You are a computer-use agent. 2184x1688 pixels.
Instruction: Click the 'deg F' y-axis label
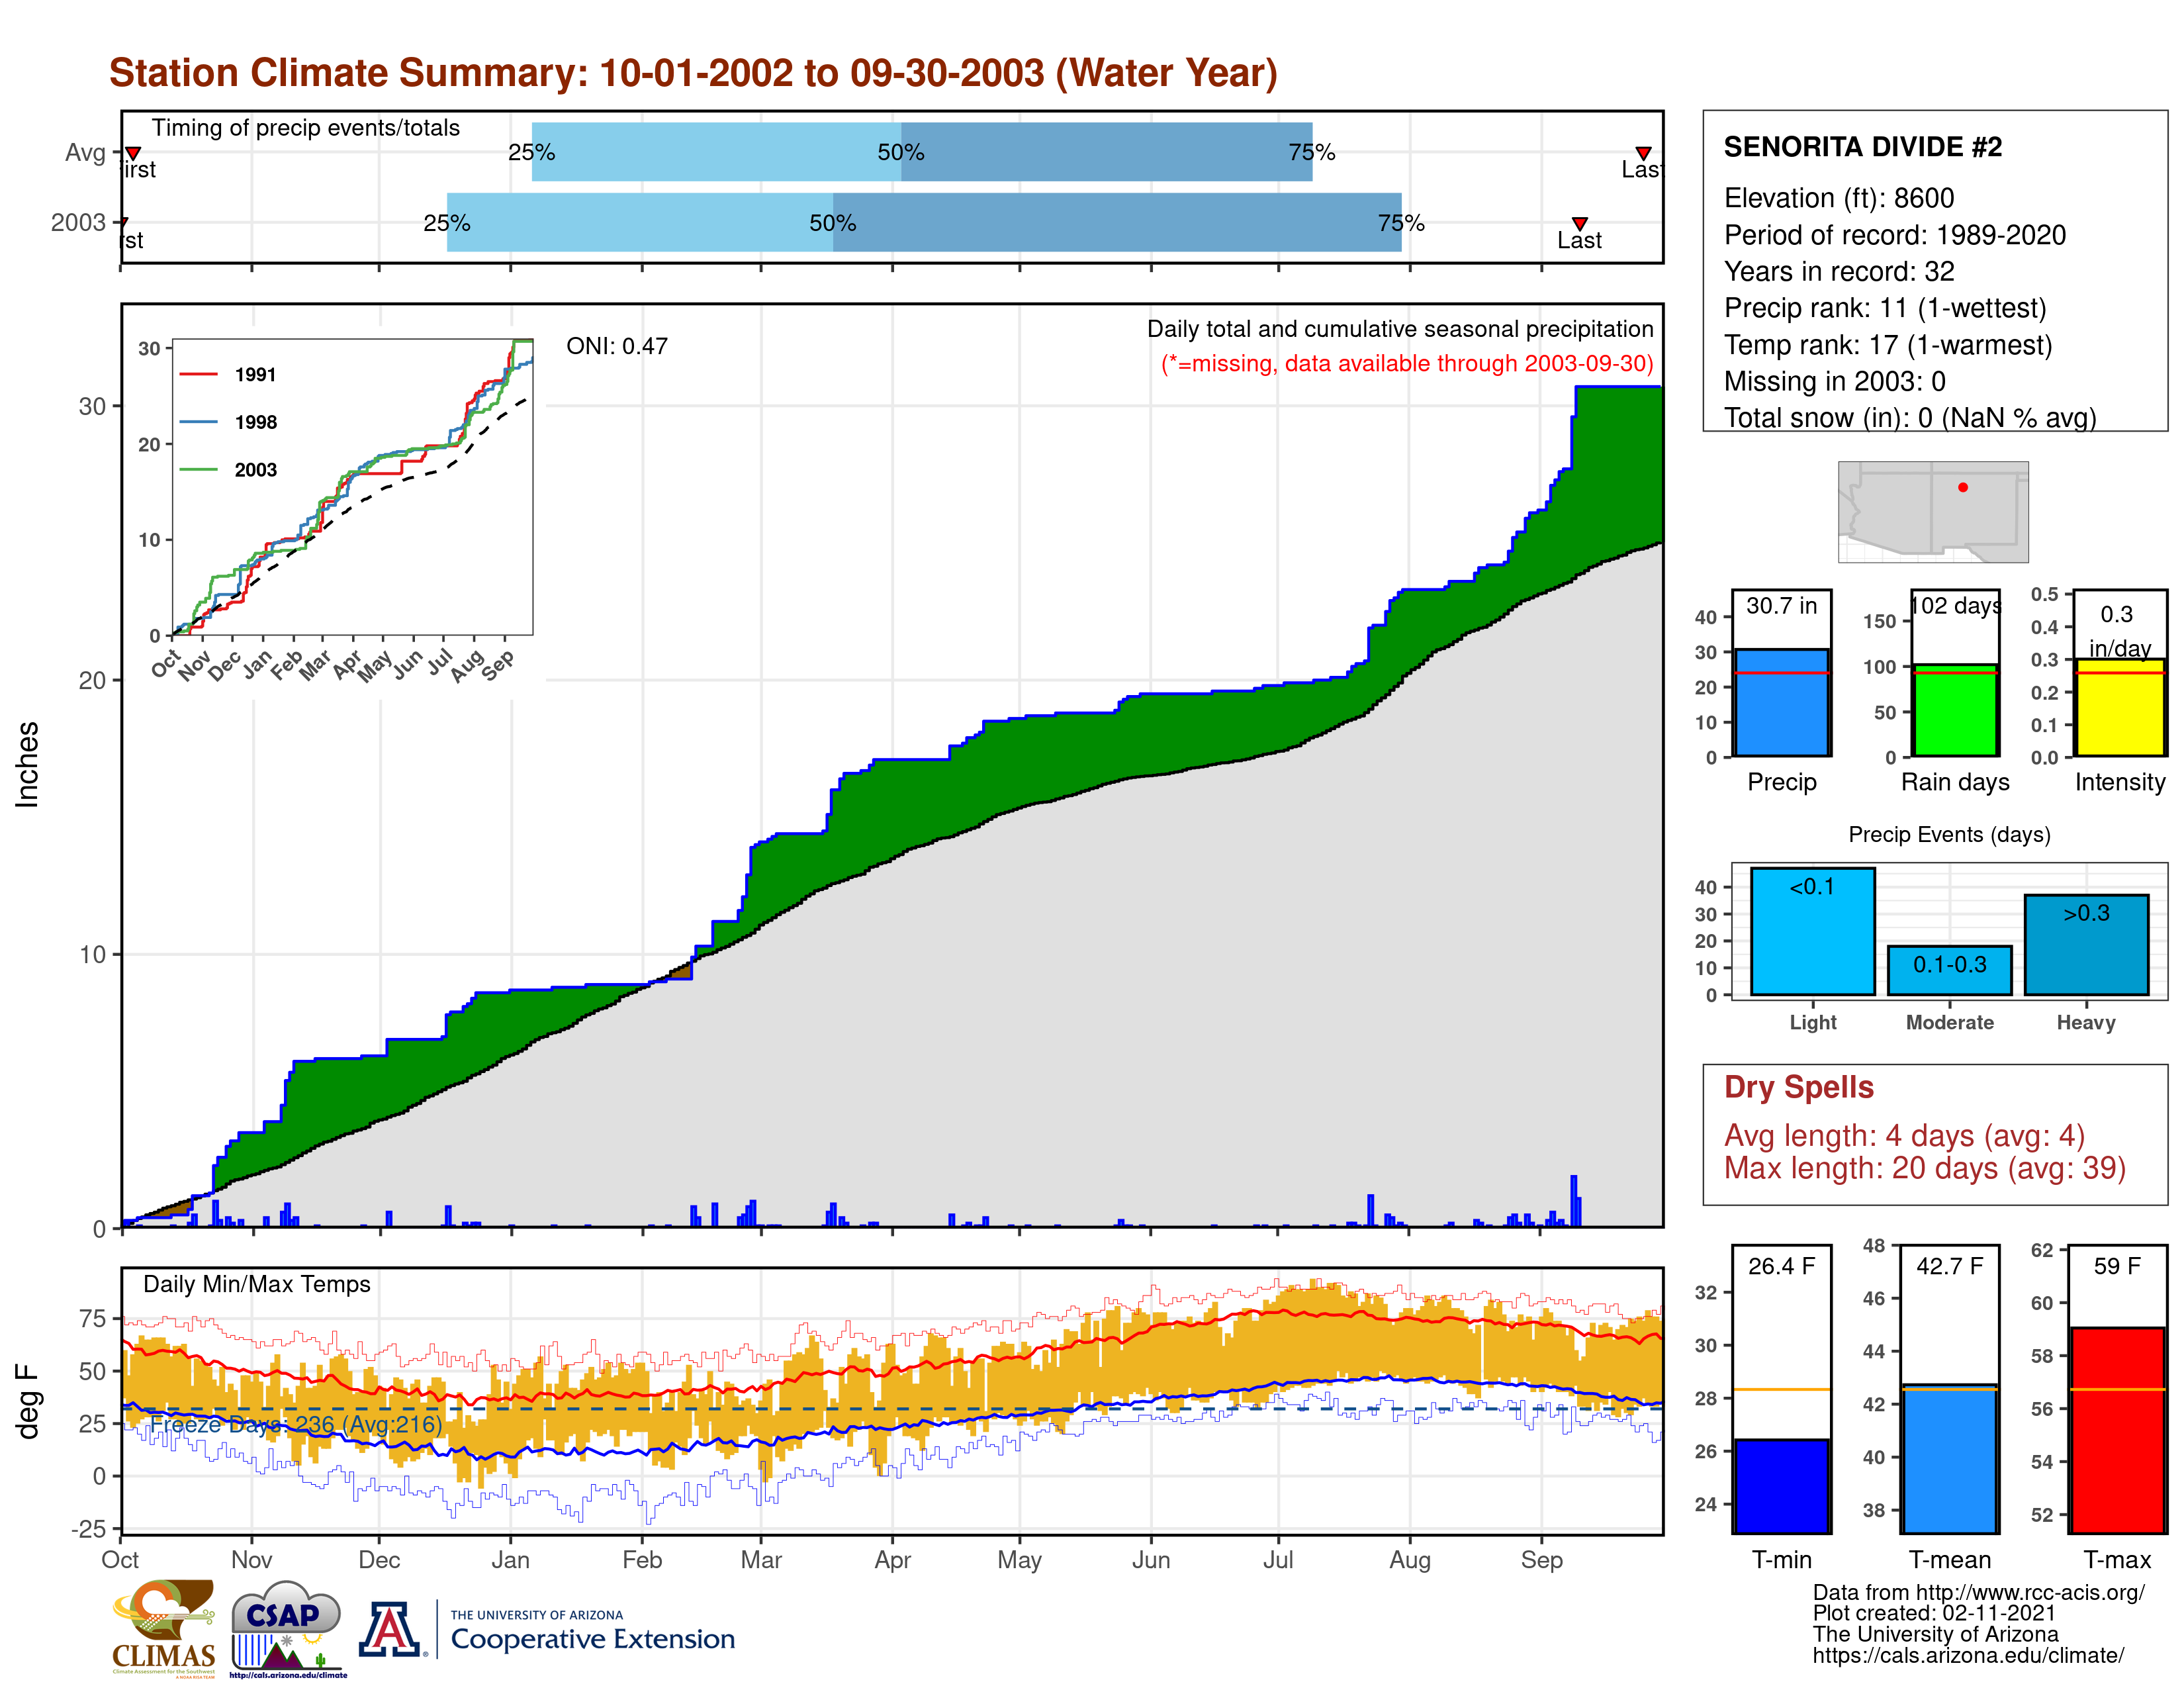27,1402
